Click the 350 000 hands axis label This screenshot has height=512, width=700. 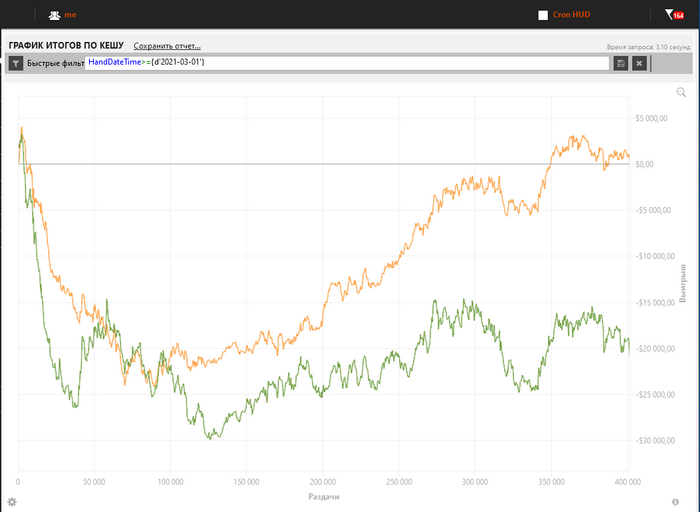(551, 482)
